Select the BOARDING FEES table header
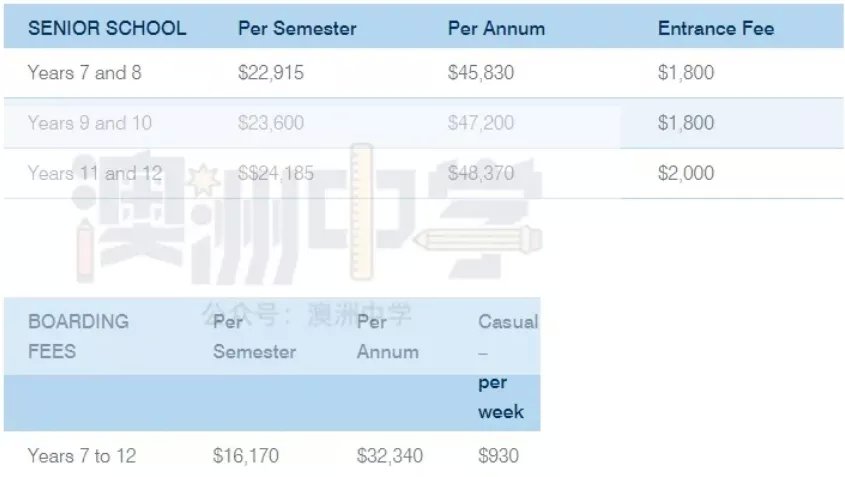Screen dimensions: 845x477 pyautogui.click(x=78, y=336)
